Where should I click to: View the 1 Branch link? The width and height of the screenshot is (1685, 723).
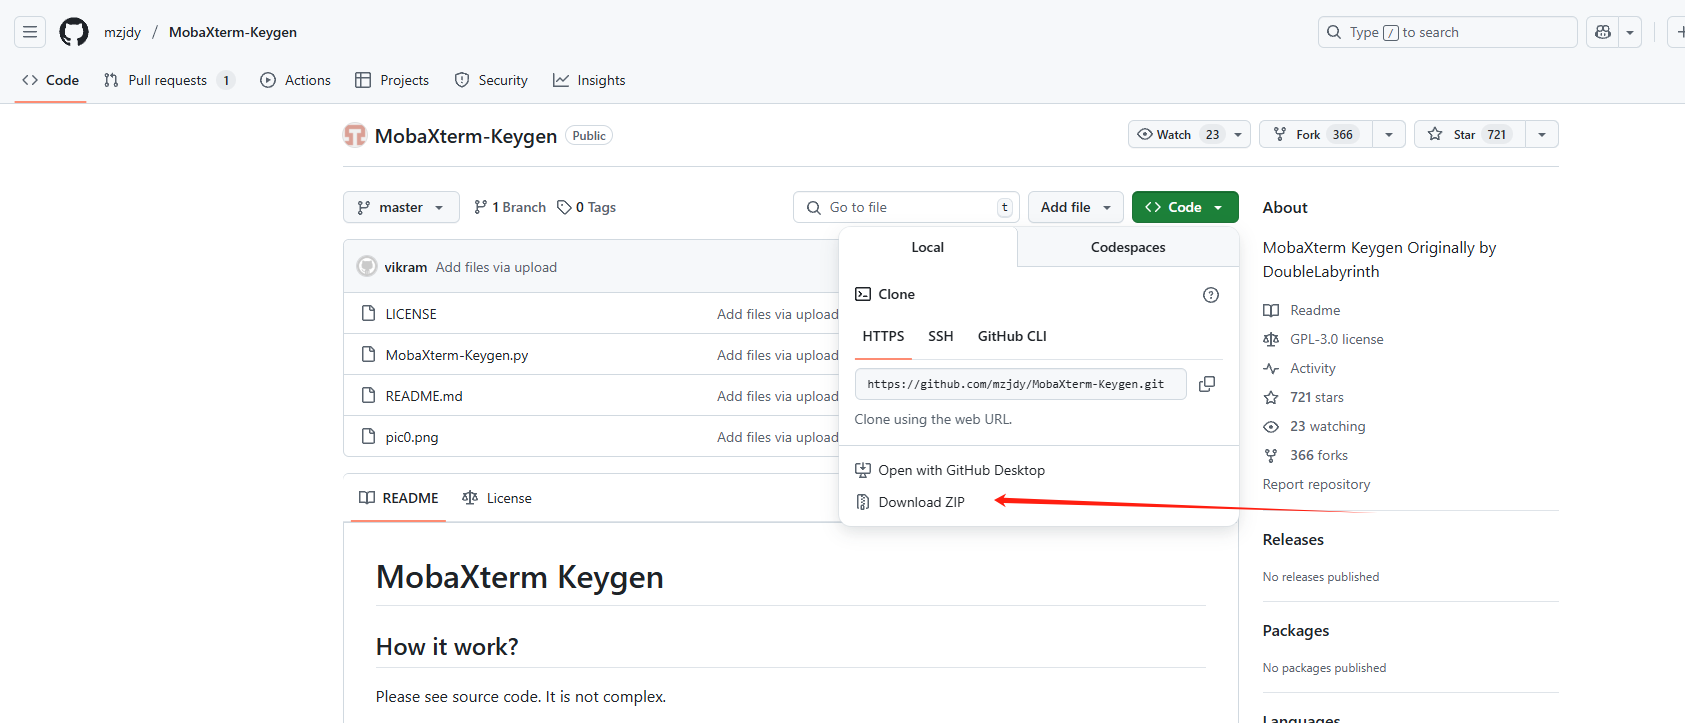pyautogui.click(x=510, y=207)
